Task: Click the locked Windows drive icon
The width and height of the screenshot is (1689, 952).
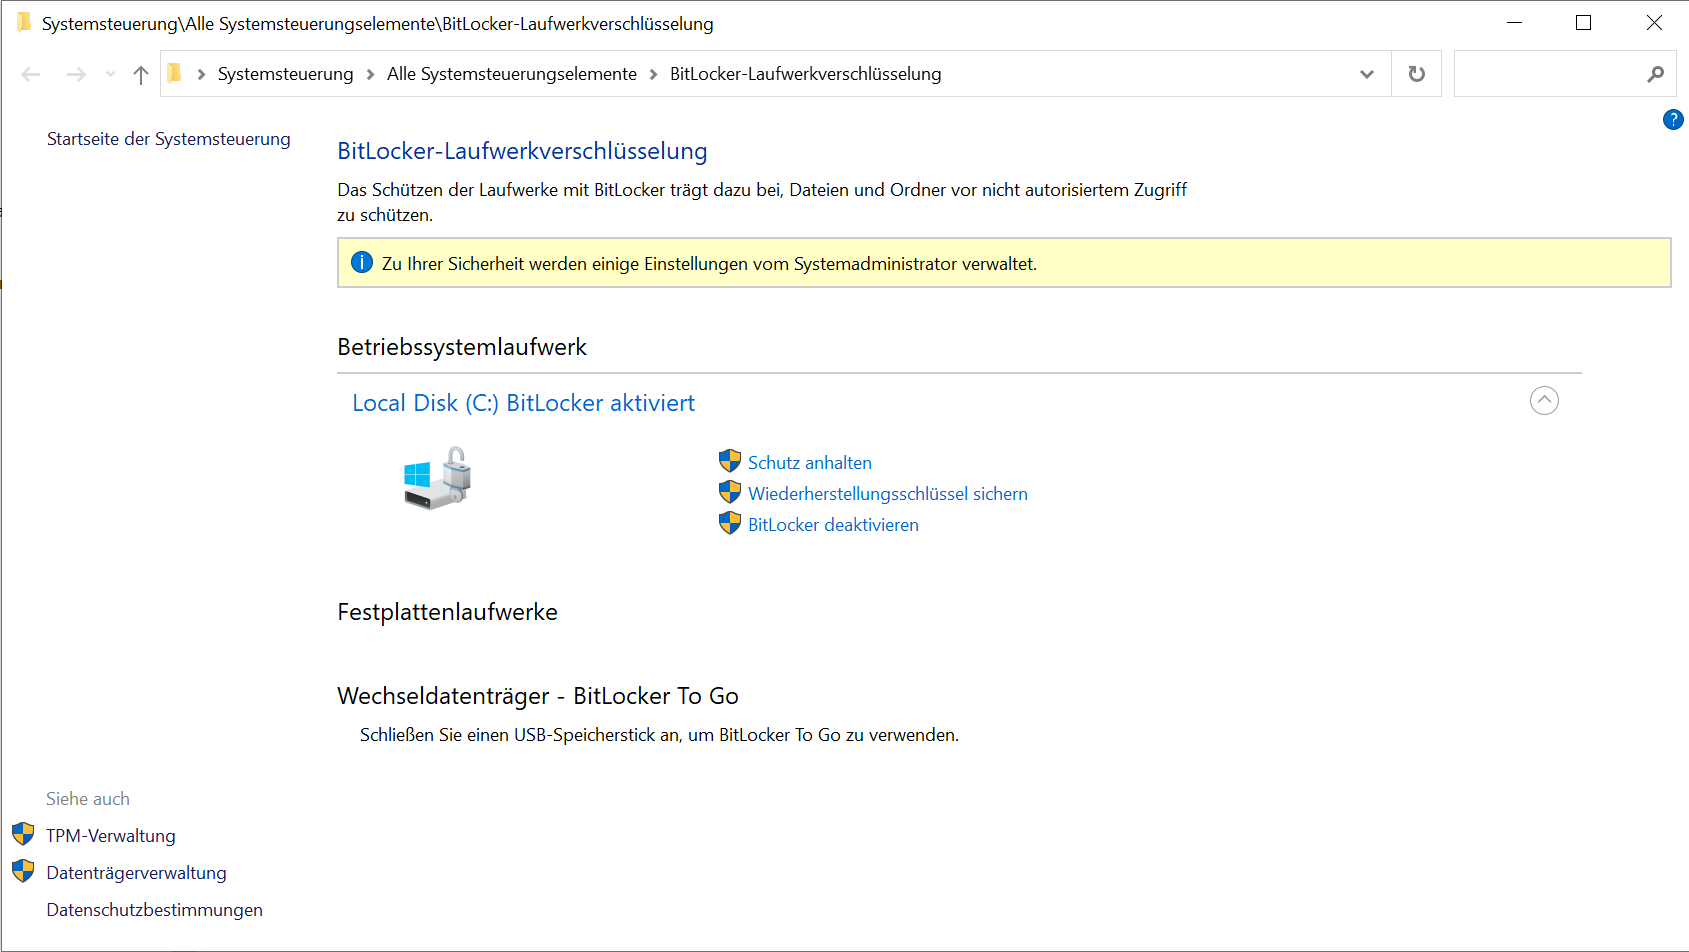Action: [437, 478]
